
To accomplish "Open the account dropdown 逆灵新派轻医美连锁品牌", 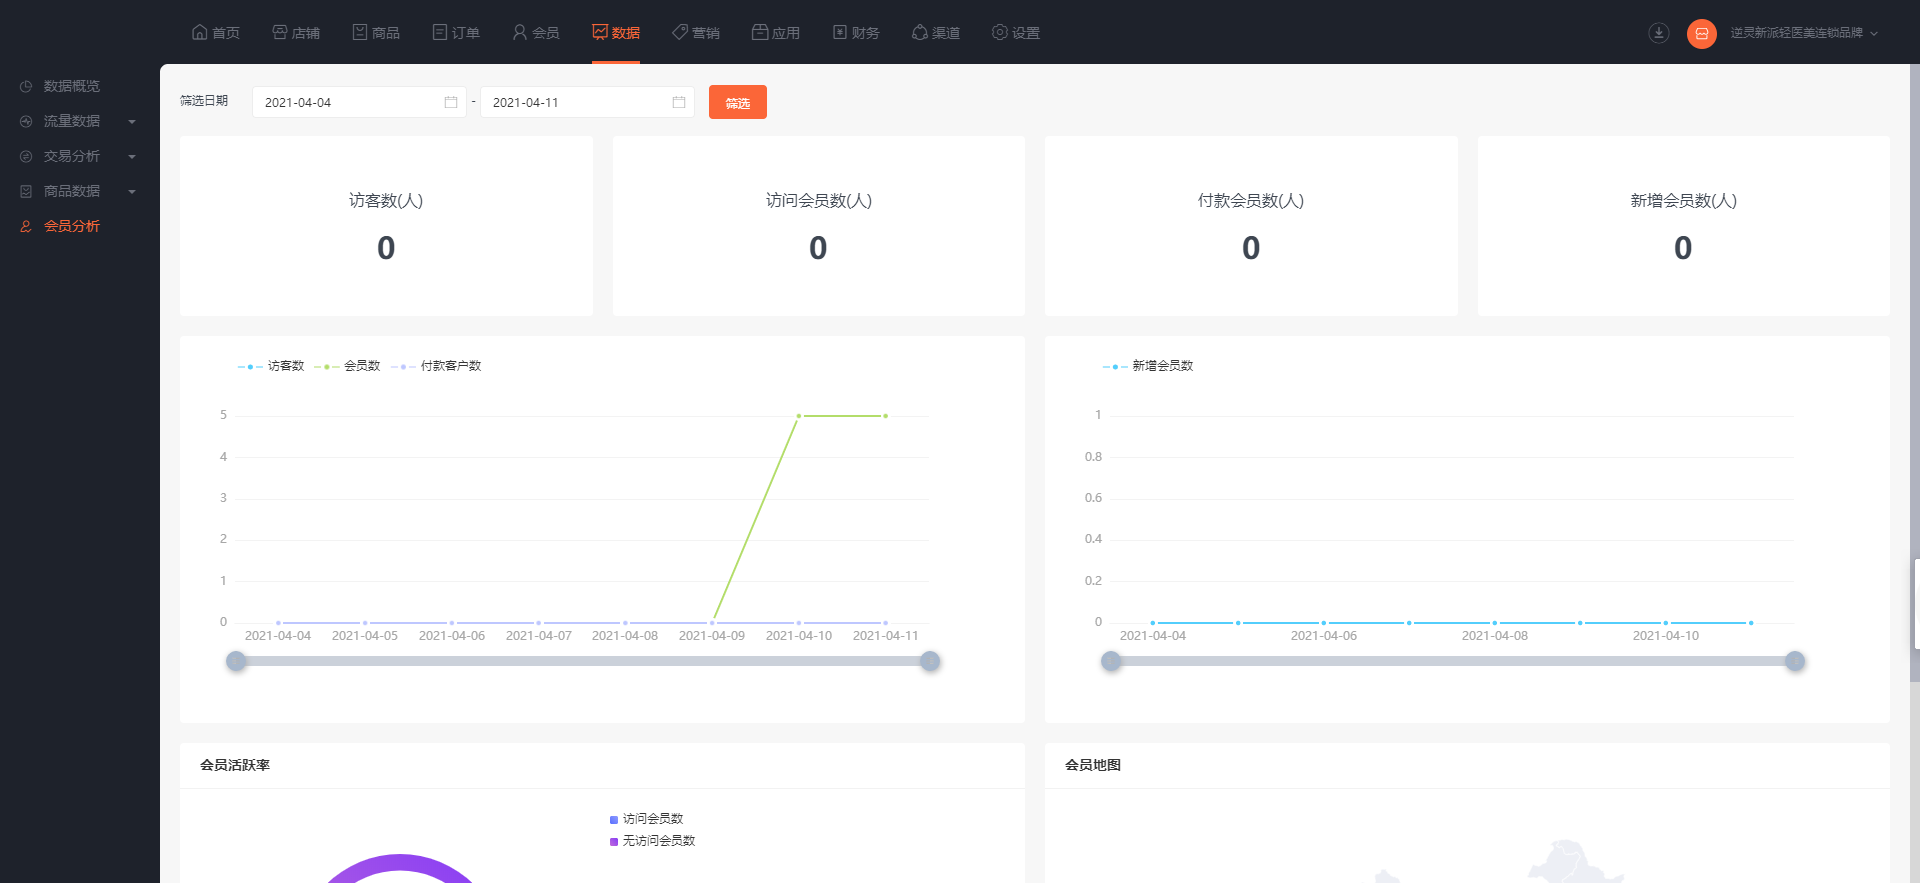I will pos(1804,33).
